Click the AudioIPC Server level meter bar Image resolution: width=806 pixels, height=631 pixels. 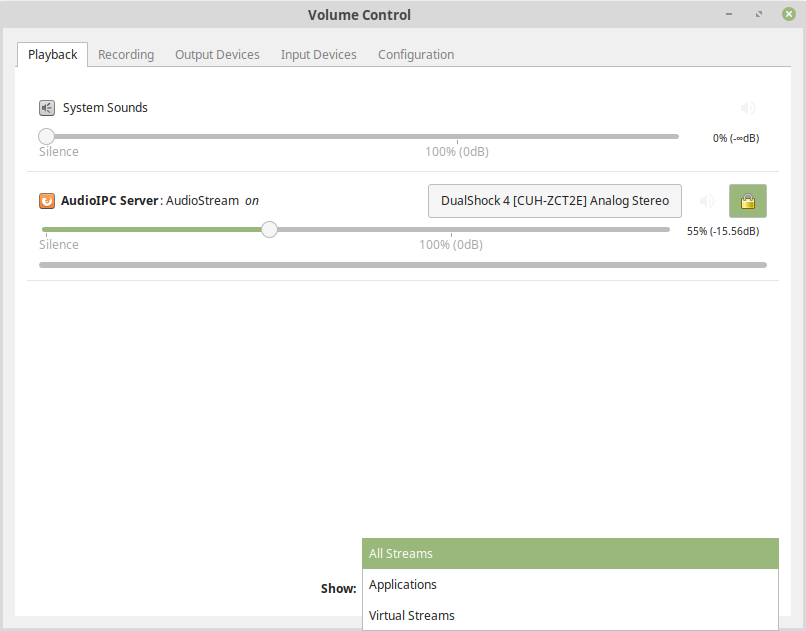pyautogui.click(x=402, y=265)
